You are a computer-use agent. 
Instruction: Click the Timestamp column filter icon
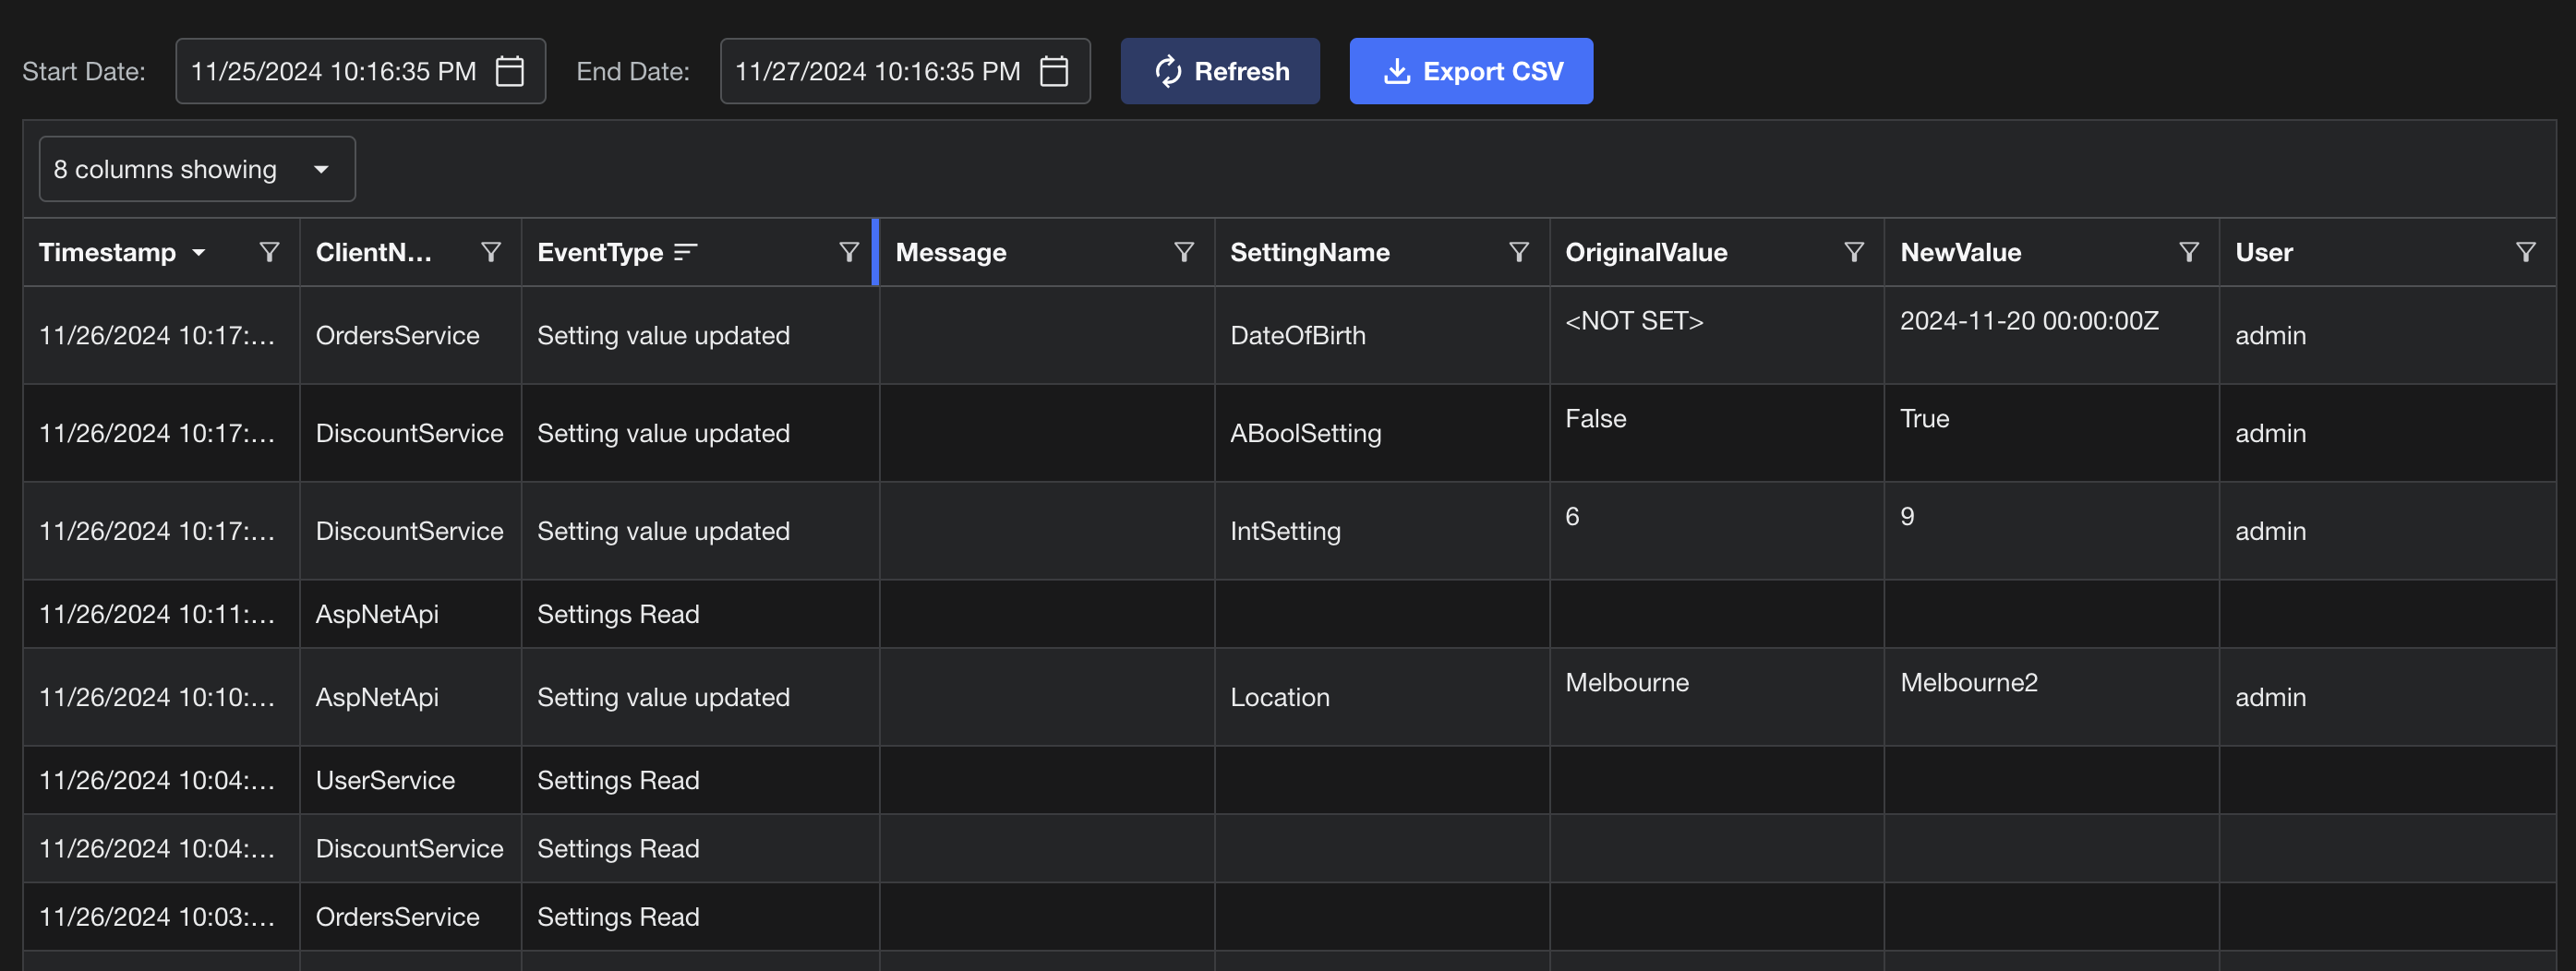click(x=269, y=252)
